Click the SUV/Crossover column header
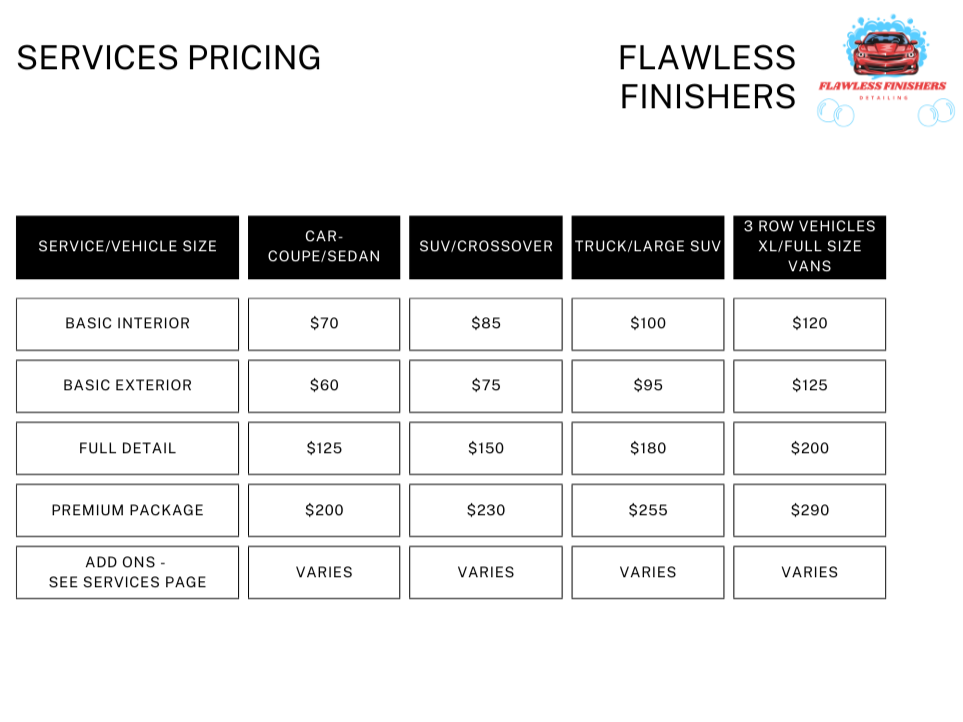 click(486, 247)
